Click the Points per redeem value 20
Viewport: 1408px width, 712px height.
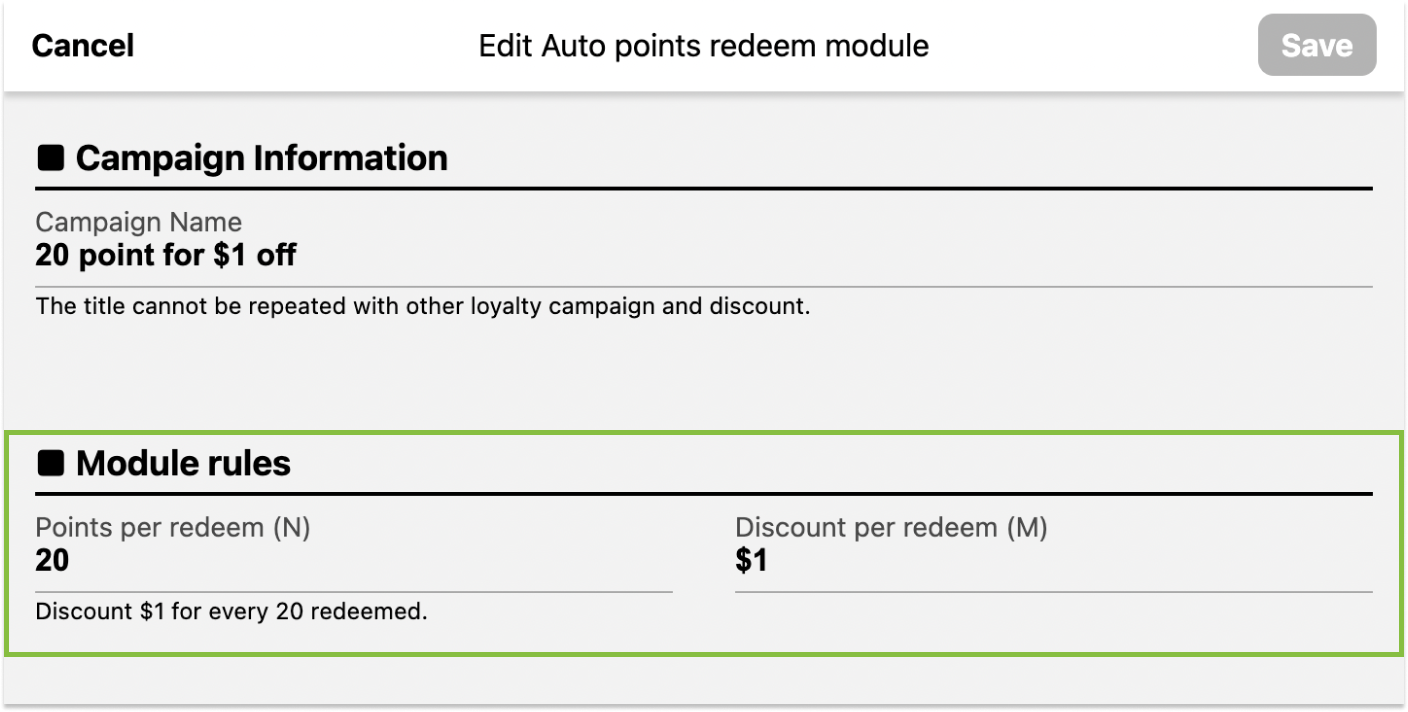pyautogui.click(x=52, y=561)
